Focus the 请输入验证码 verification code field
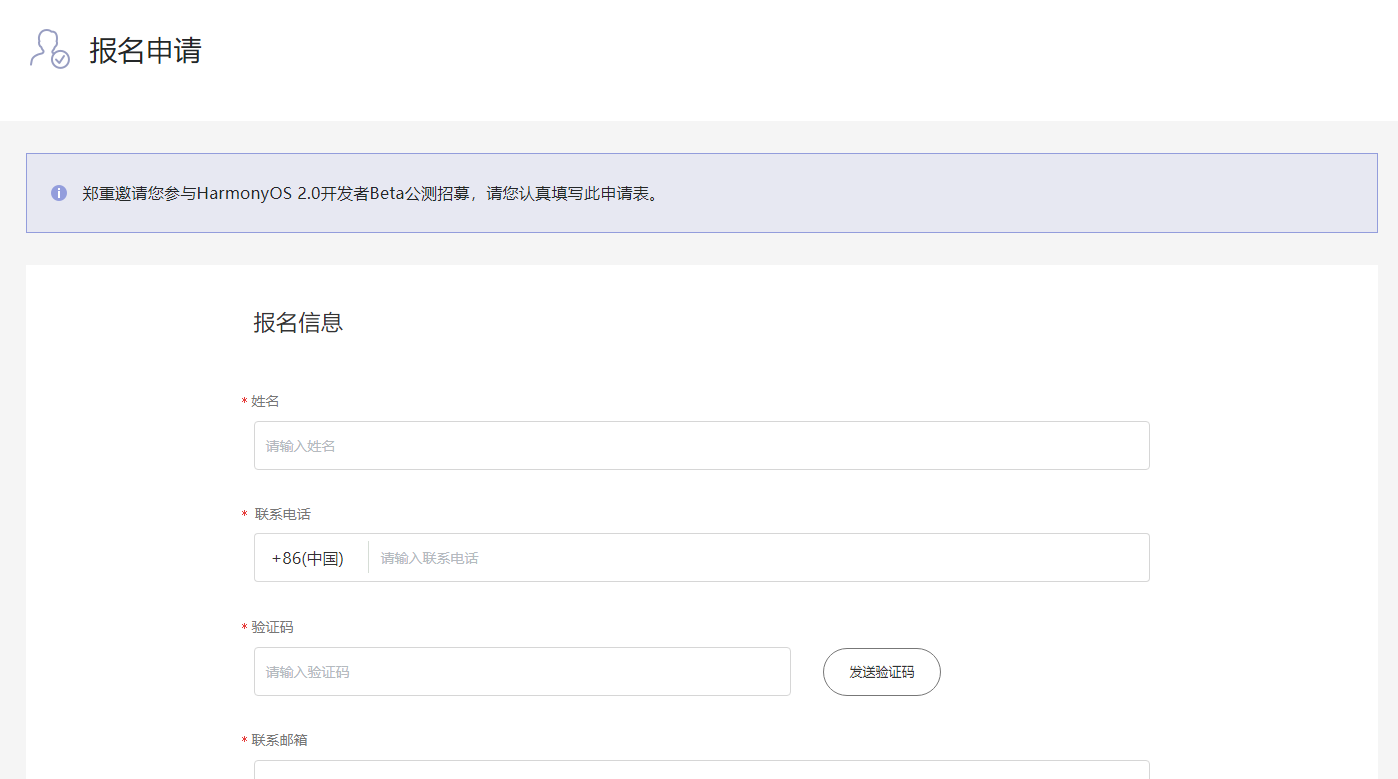Screen dimensions: 1398x779 pos(522,671)
